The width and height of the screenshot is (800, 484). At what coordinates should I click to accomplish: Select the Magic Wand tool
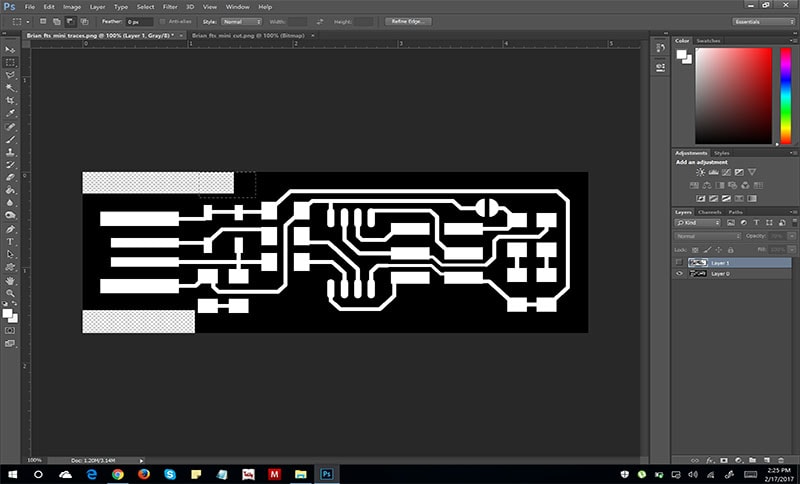[x=10, y=88]
